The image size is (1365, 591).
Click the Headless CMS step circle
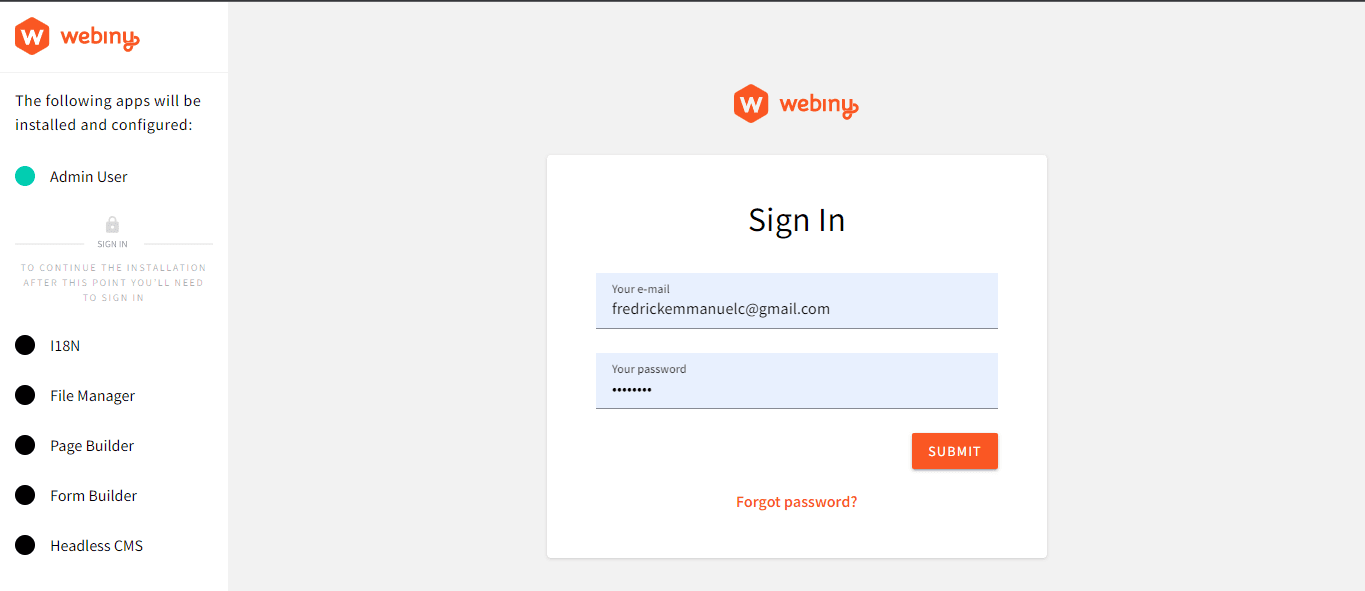coord(25,546)
